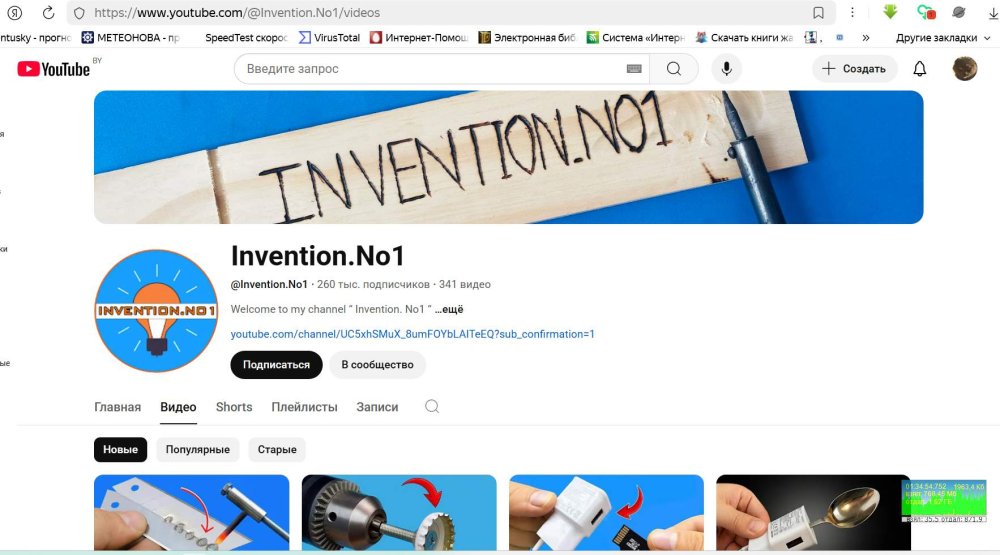The width and height of the screenshot is (1000, 555).
Task: Bookmark this page with the address bar icon
Action: pyautogui.click(x=818, y=13)
